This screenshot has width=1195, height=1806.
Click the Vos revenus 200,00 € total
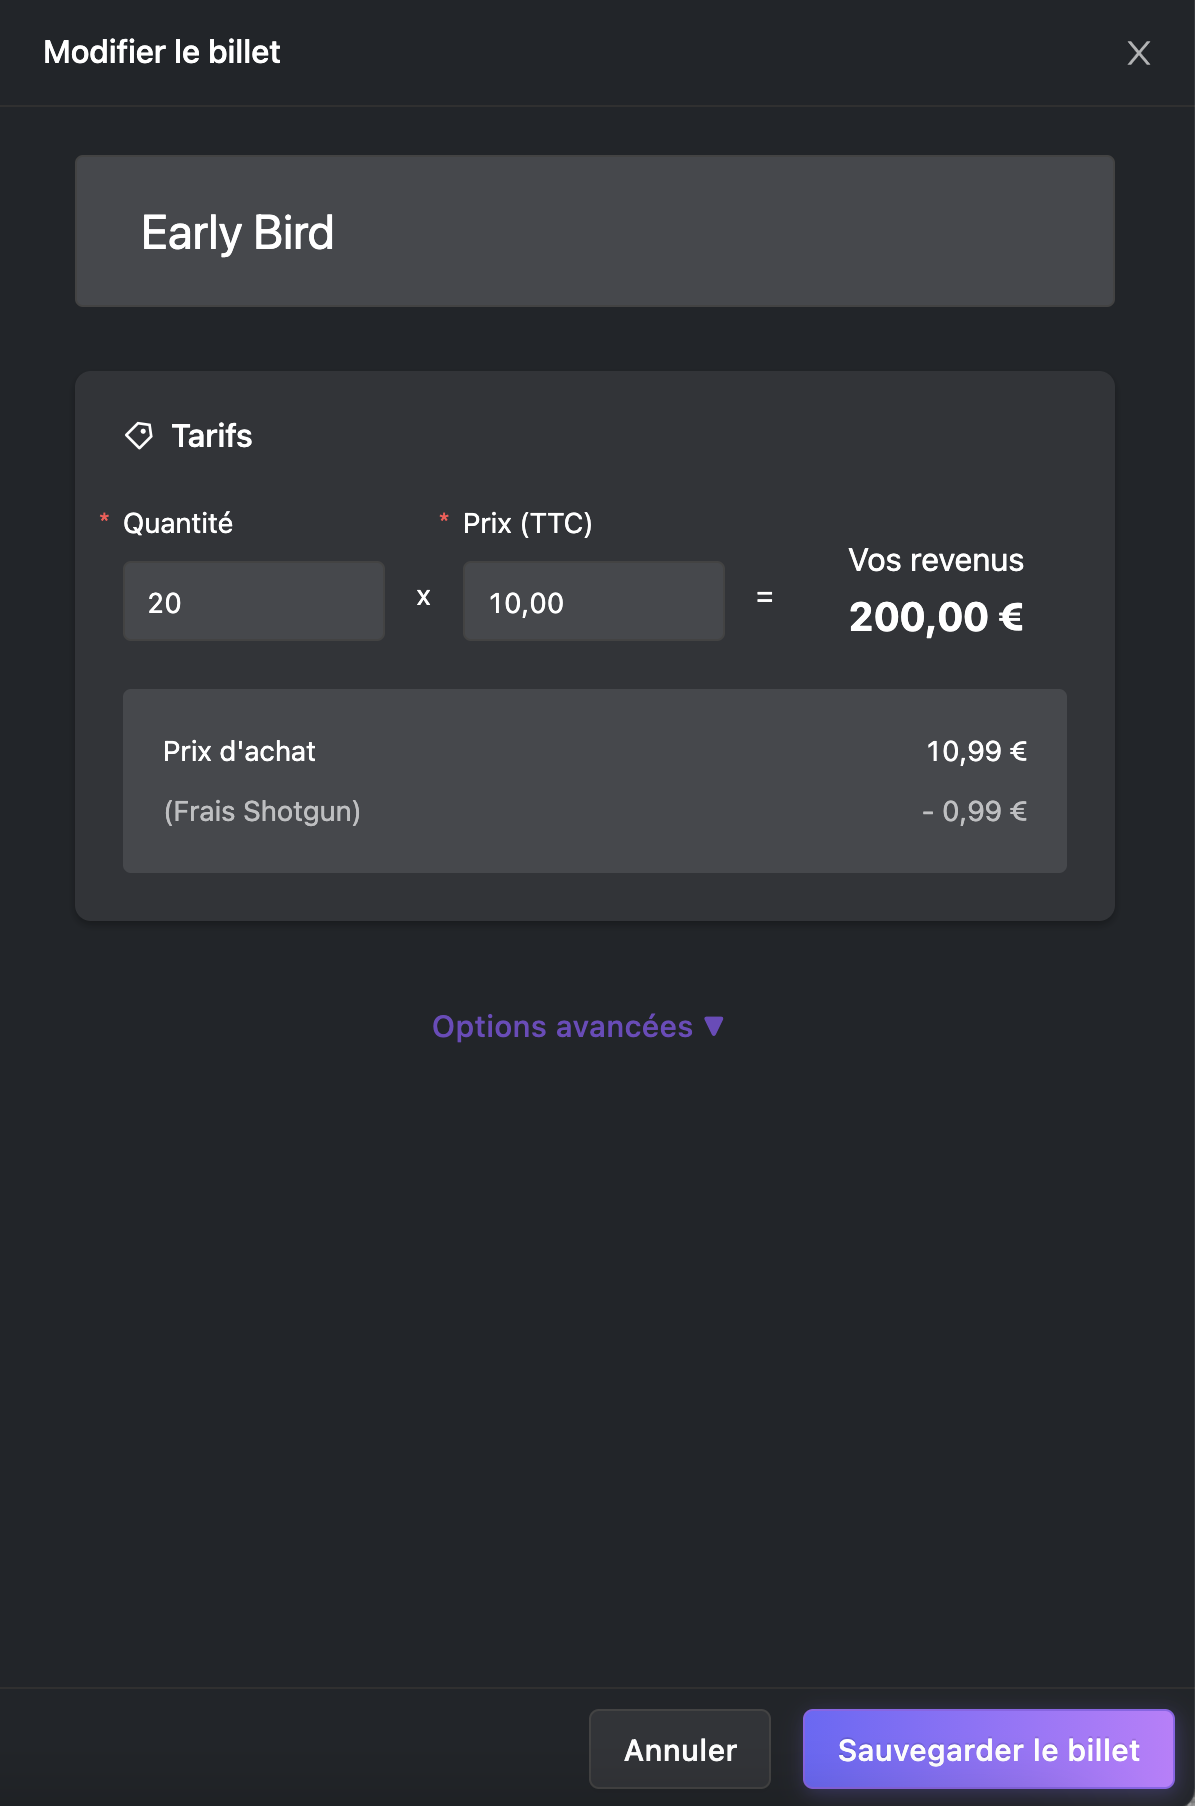coord(936,617)
